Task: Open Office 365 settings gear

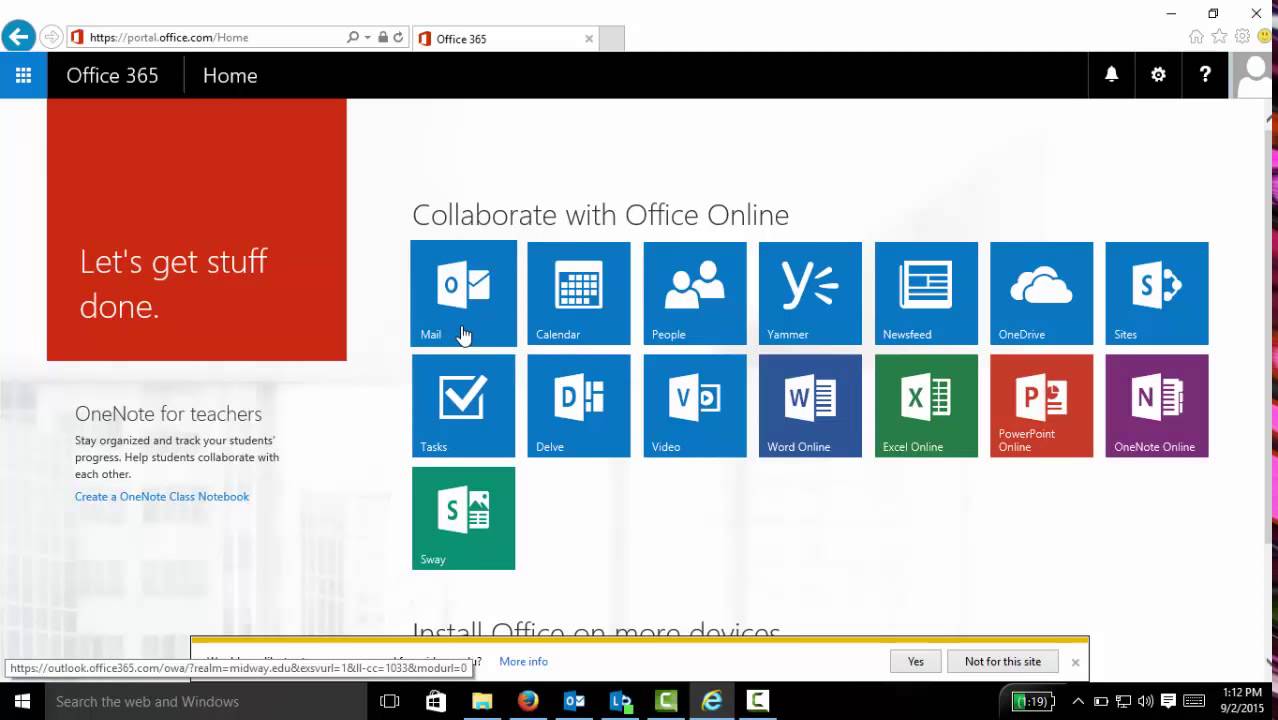Action: point(1158,75)
